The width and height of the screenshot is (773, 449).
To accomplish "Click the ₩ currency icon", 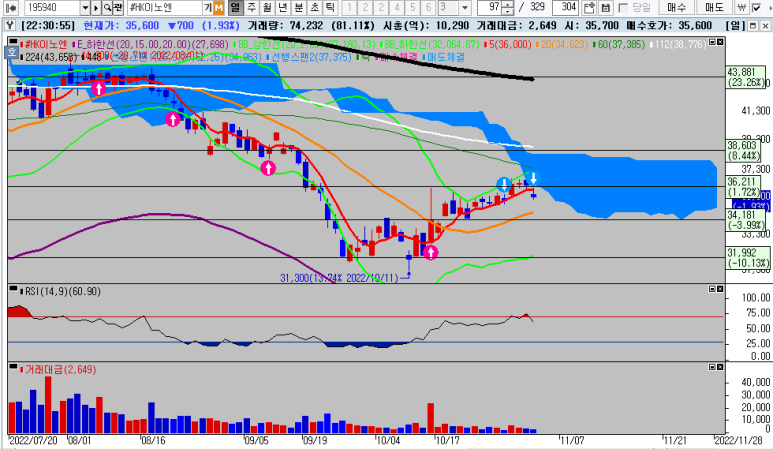I will click(x=741, y=7).
